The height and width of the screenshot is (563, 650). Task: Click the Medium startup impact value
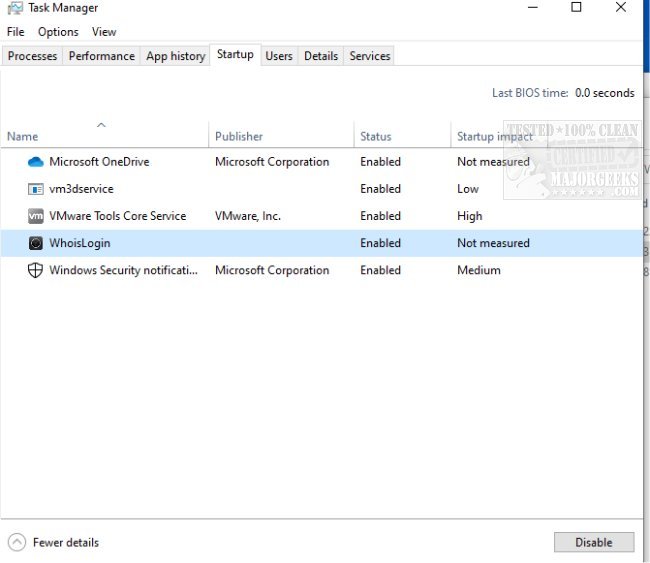click(x=479, y=270)
